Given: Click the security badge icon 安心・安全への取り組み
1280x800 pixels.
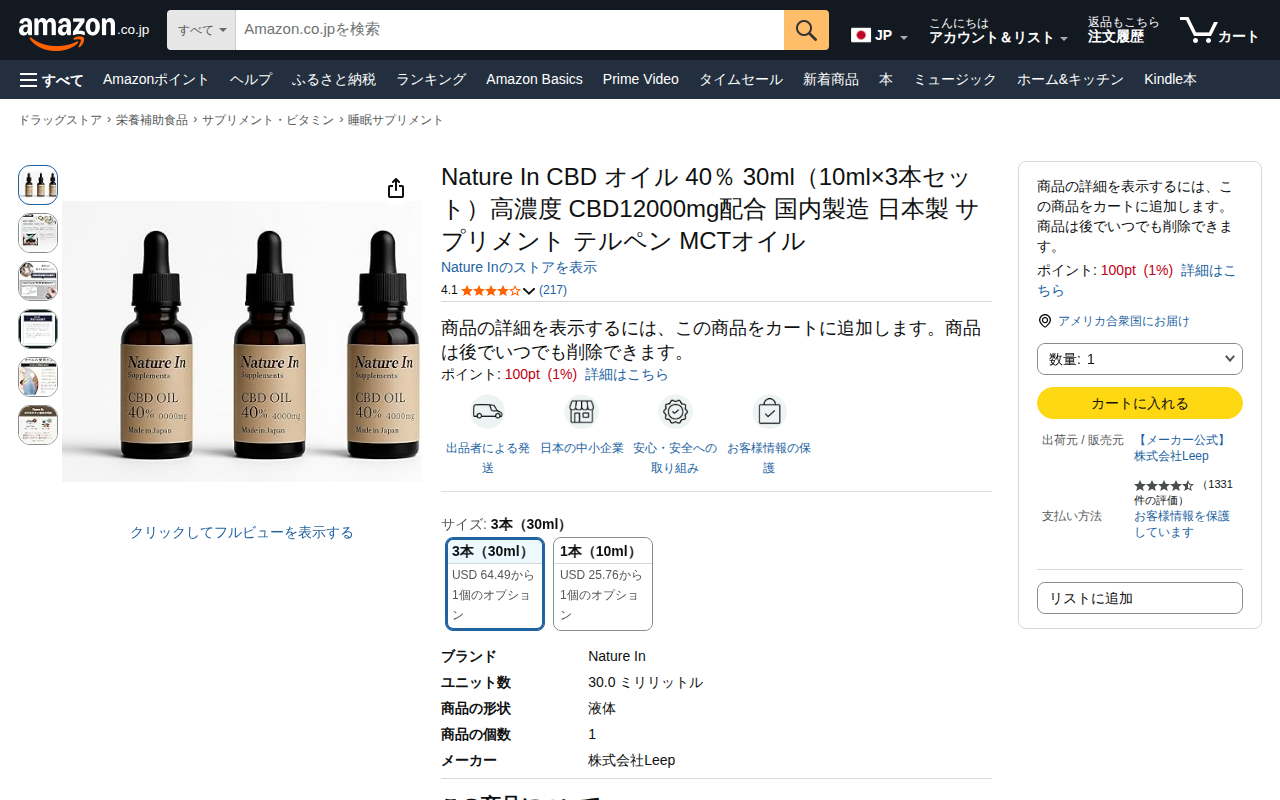Looking at the screenshot, I should (x=676, y=411).
